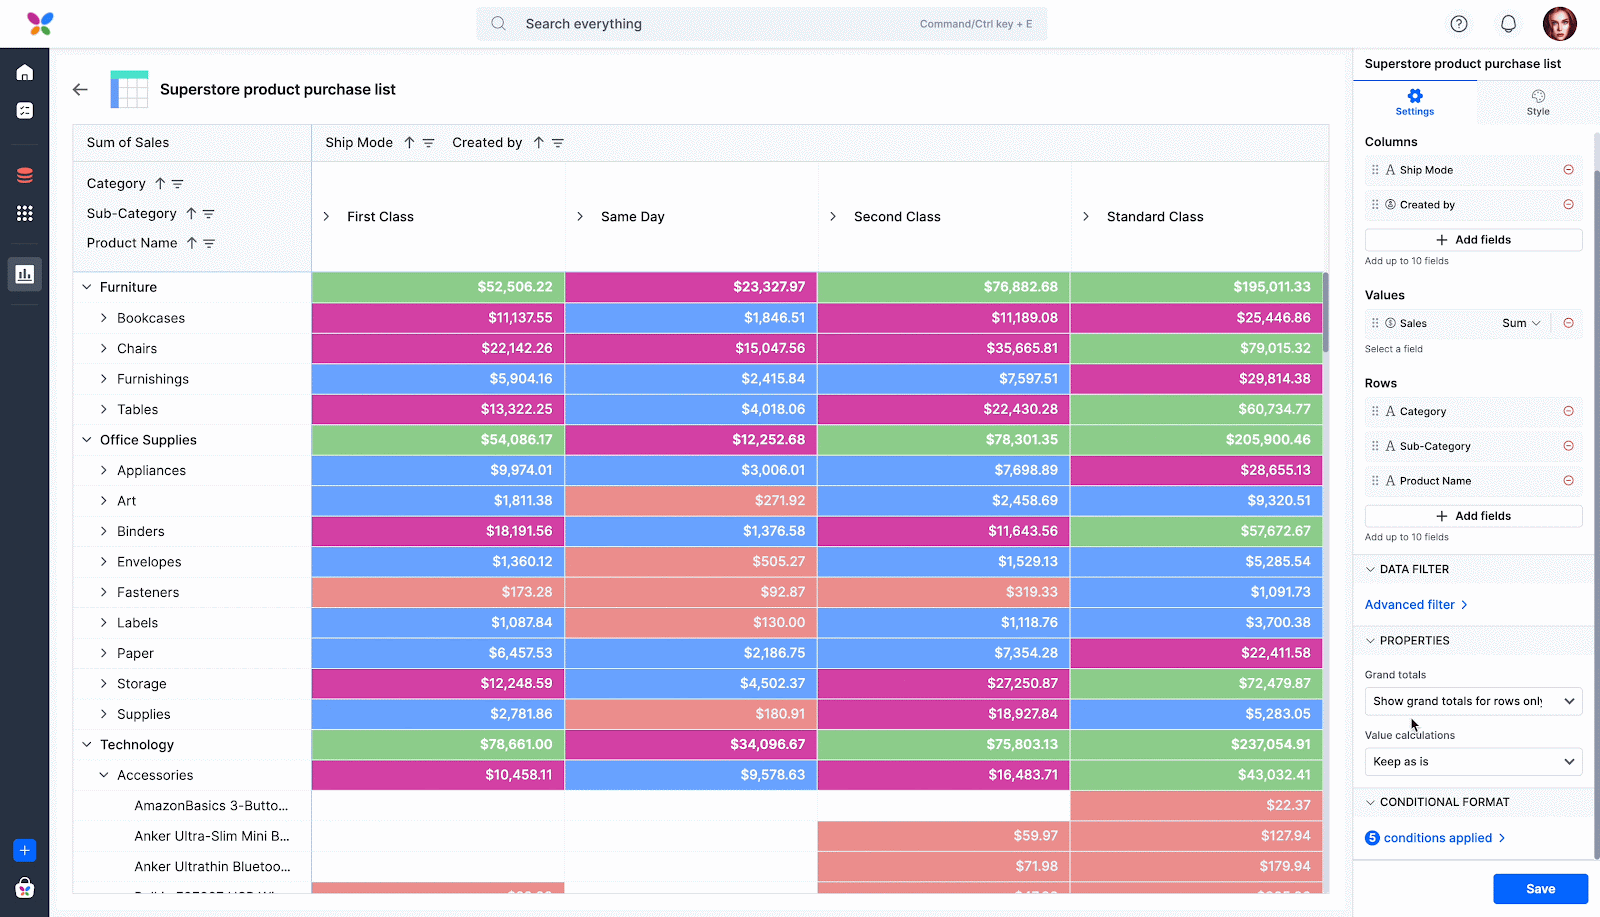Go back with the left arrow icon
Screen dimensions: 1600x917
coord(80,89)
